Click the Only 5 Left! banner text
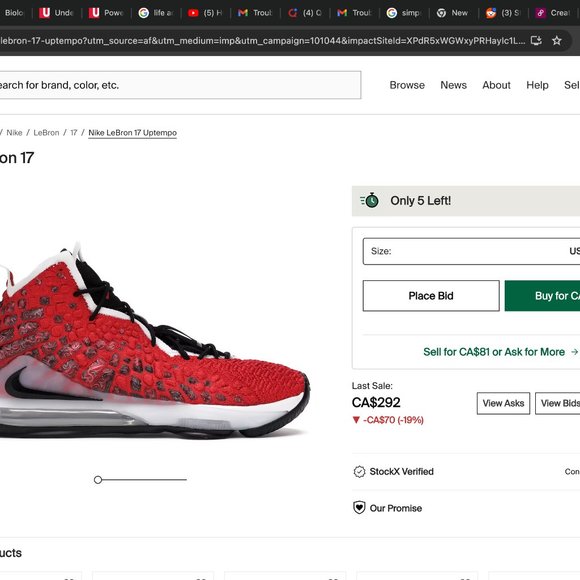 pos(421,201)
